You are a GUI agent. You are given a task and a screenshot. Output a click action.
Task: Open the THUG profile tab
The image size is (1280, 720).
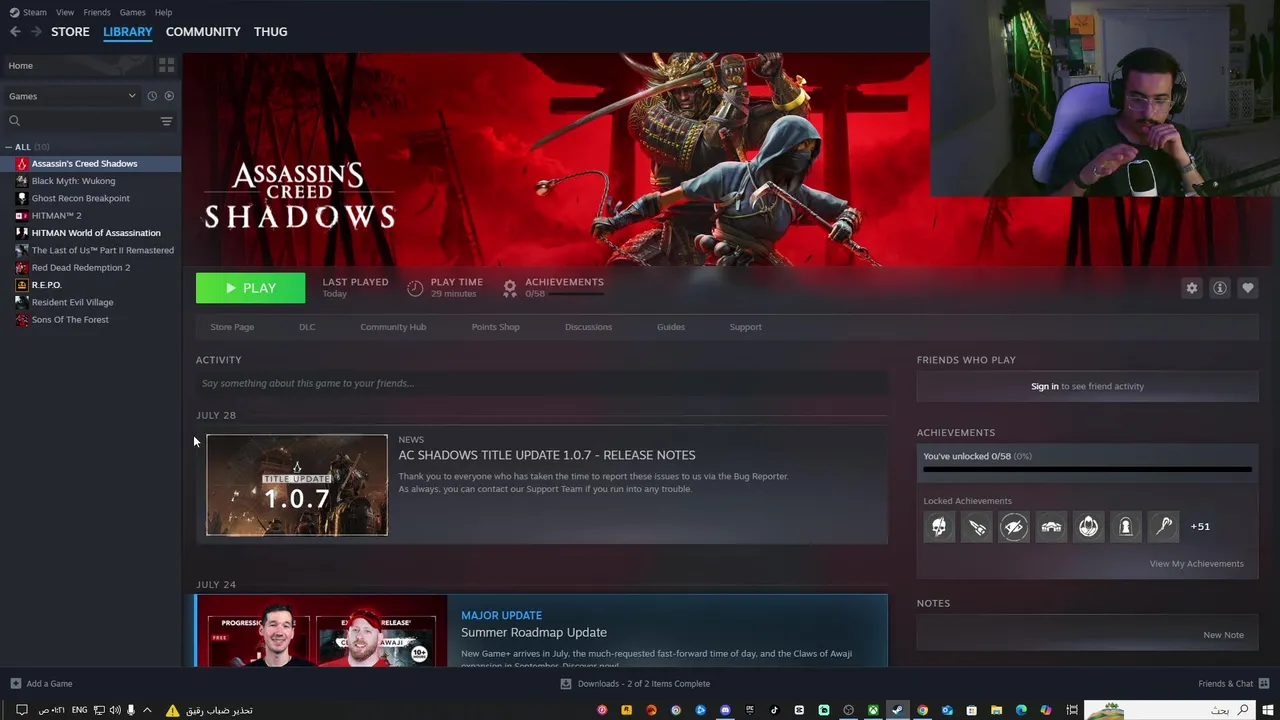click(270, 32)
